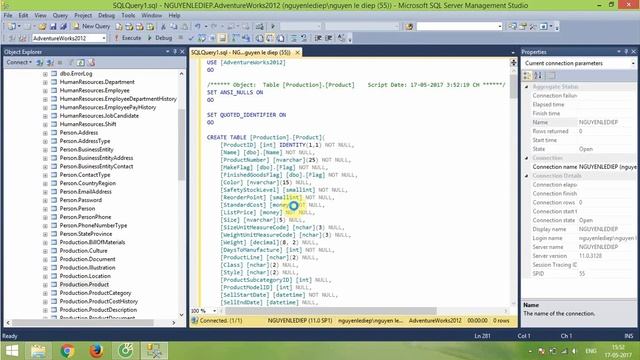Expand the dbo.ErrorLog table node
The width and height of the screenshot is (640, 360).
tap(45, 74)
